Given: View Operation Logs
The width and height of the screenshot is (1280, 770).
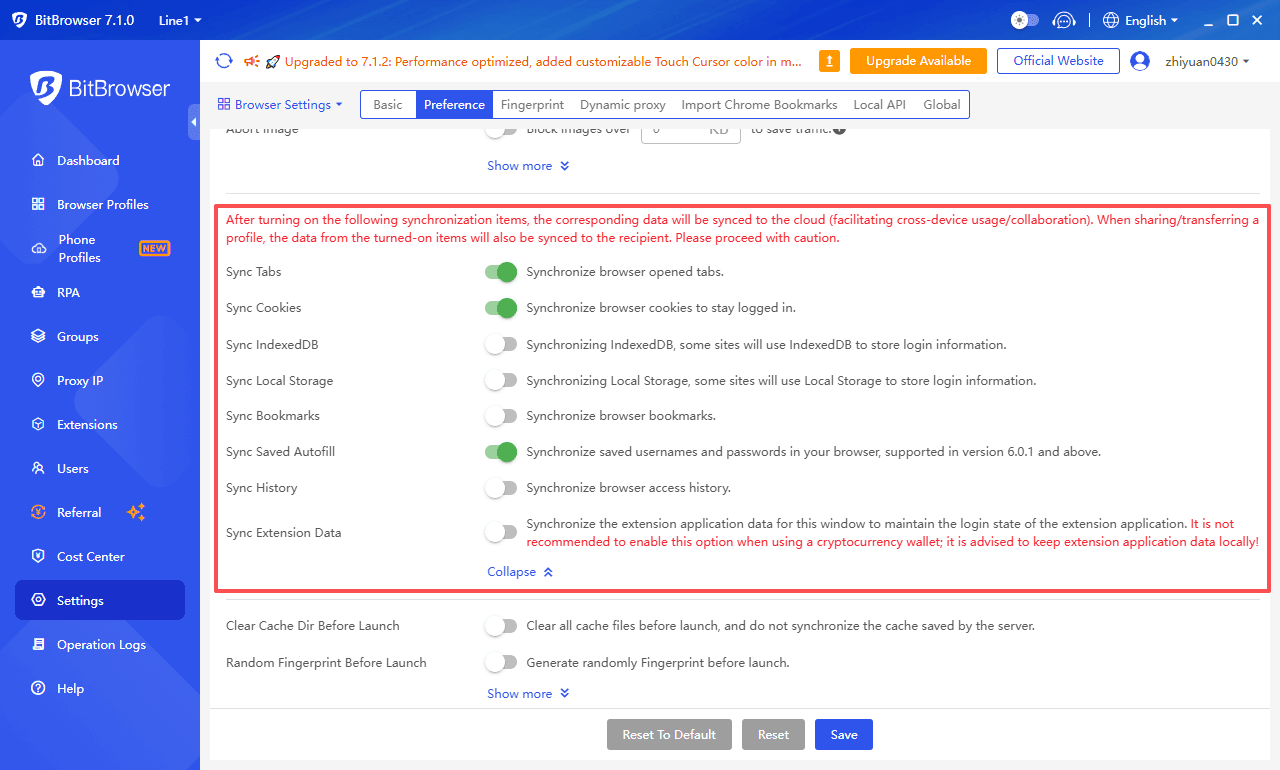Looking at the screenshot, I should (x=99, y=644).
